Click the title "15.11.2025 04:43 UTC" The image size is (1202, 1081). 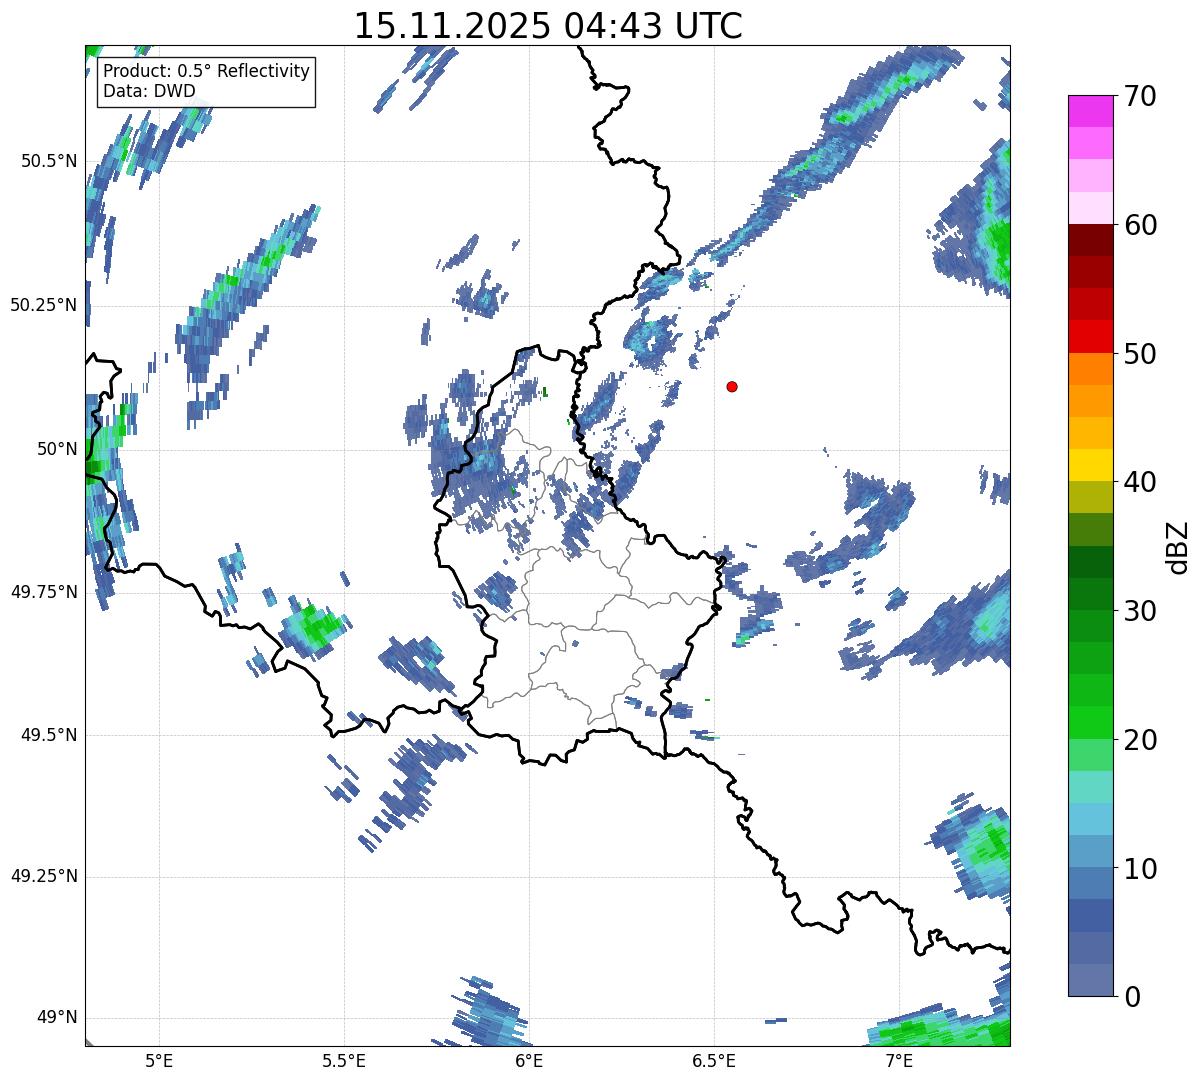pyautogui.click(x=548, y=25)
